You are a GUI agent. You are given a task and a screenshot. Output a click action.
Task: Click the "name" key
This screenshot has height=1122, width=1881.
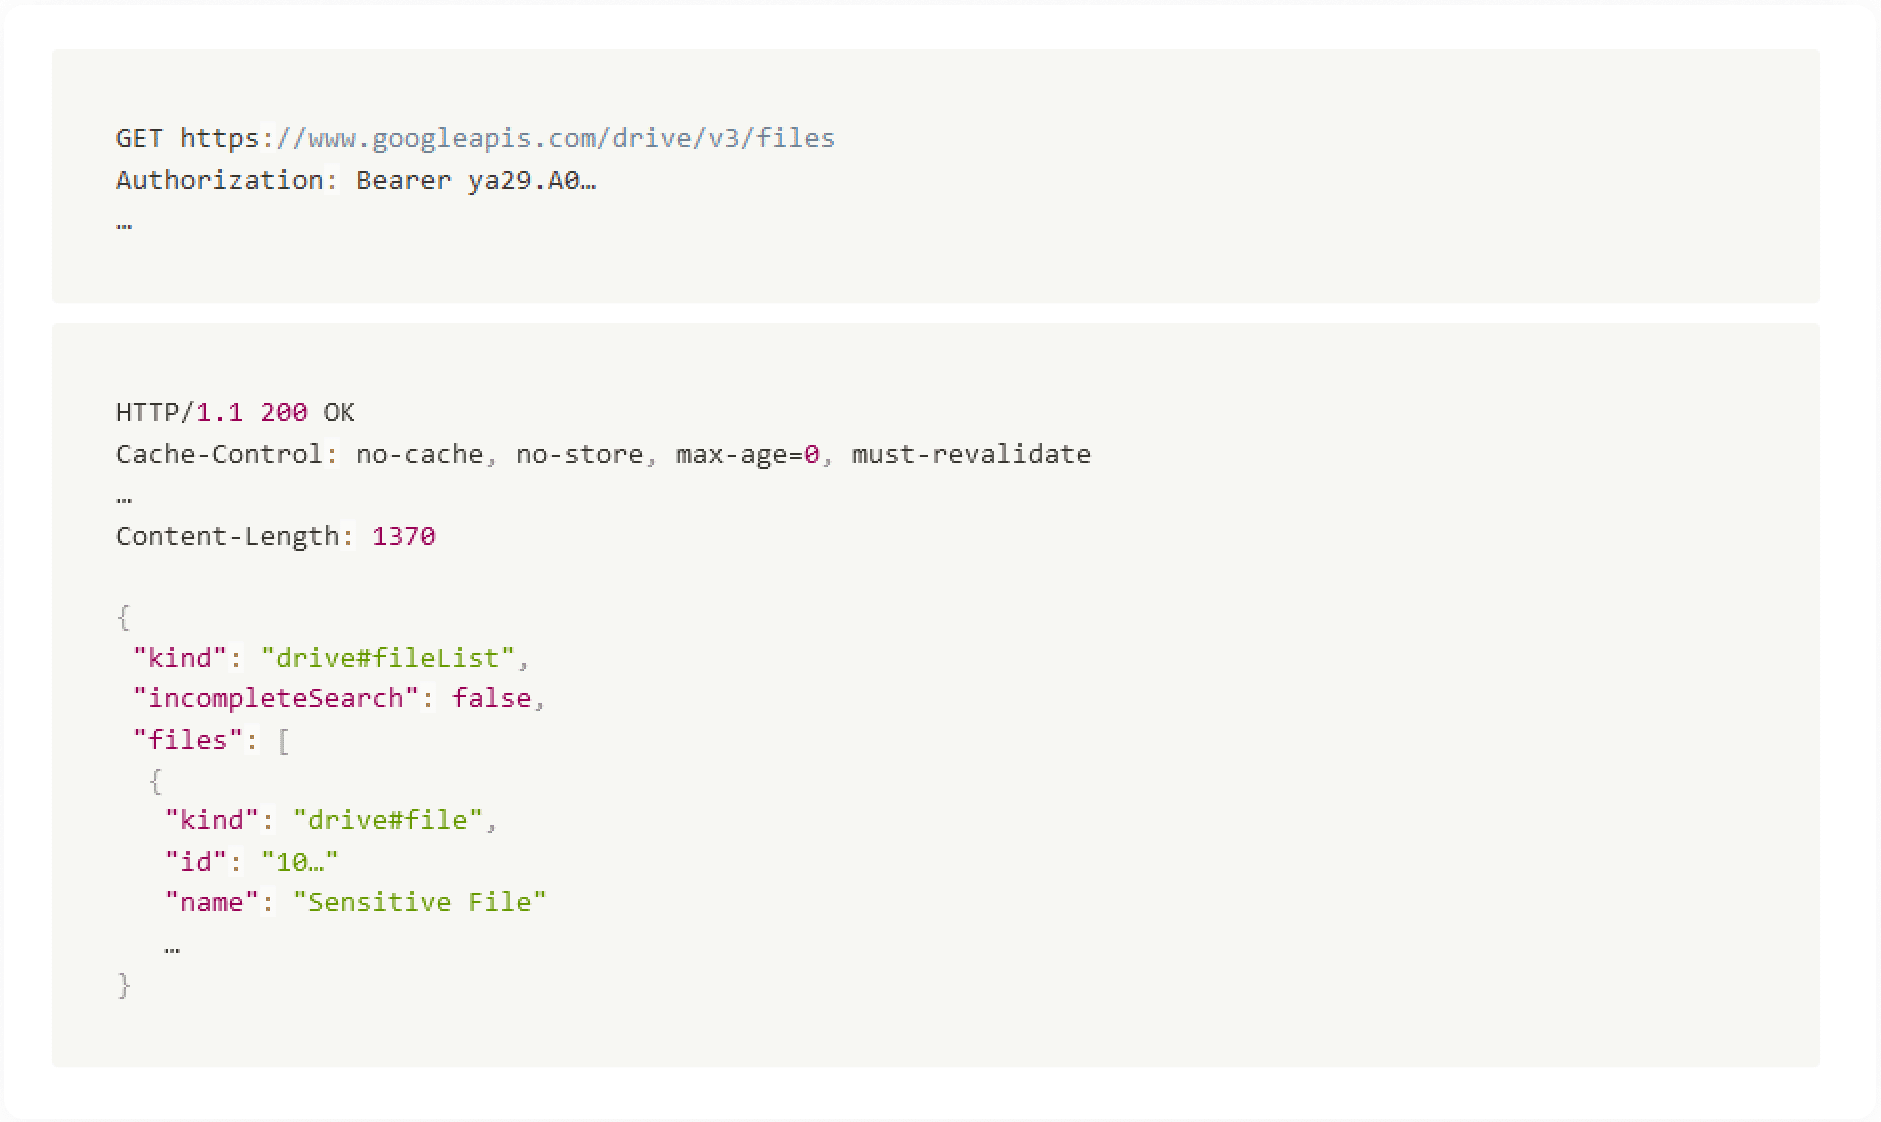pos(212,902)
